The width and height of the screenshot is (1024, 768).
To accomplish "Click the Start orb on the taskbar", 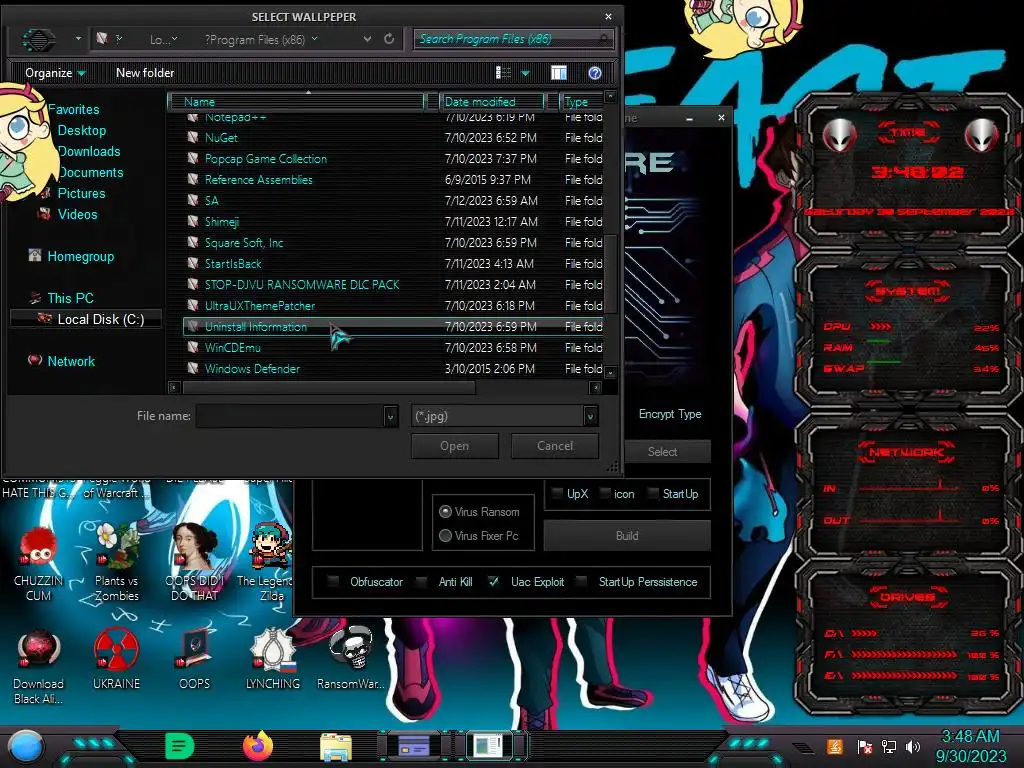I will point(27,746).
